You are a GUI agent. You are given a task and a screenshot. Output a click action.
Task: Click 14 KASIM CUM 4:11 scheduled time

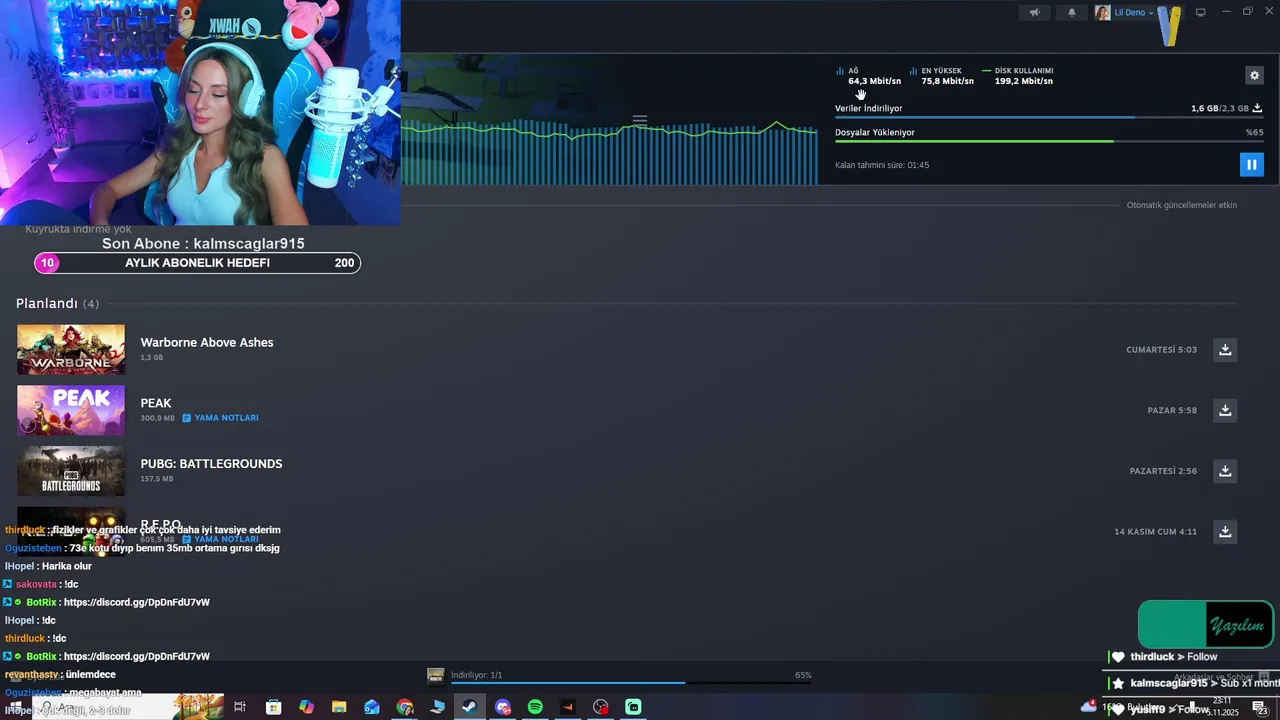pyautogui.click(x=1156, y=532)
